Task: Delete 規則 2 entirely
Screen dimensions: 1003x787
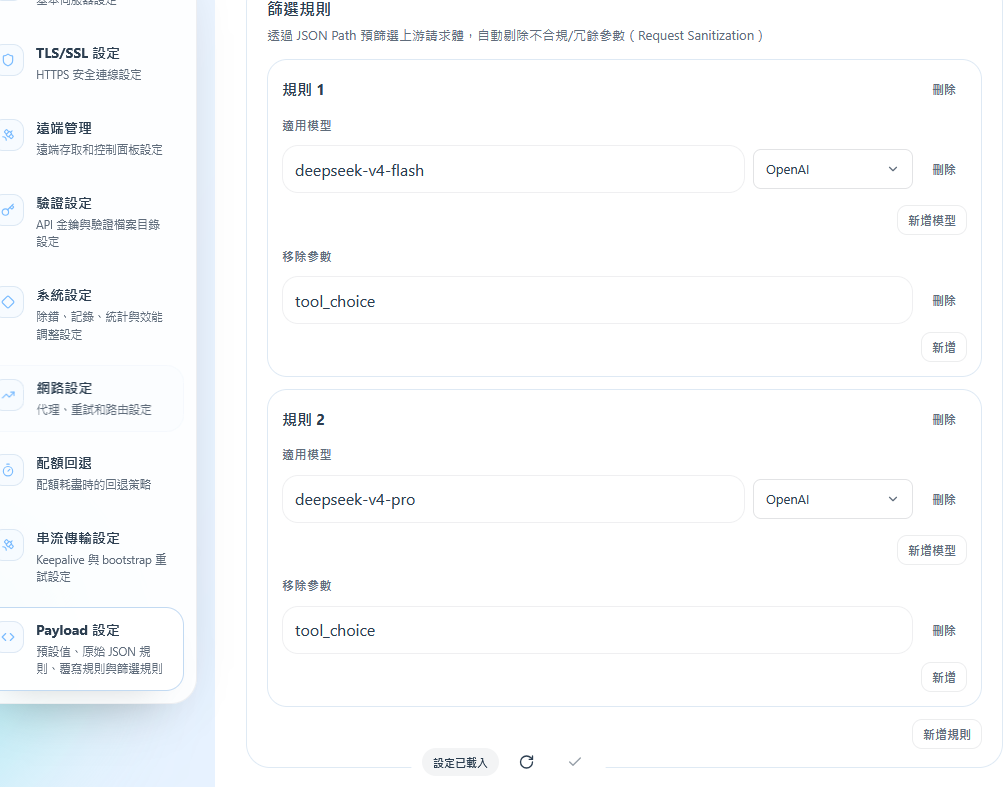Action: pyautogui.click(x=944, y=420)
